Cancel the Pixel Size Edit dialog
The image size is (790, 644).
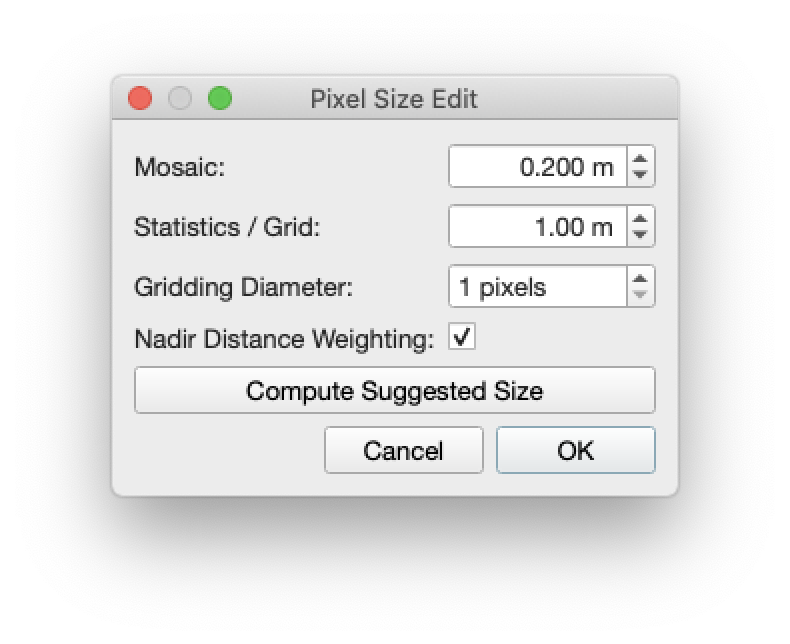403,451
